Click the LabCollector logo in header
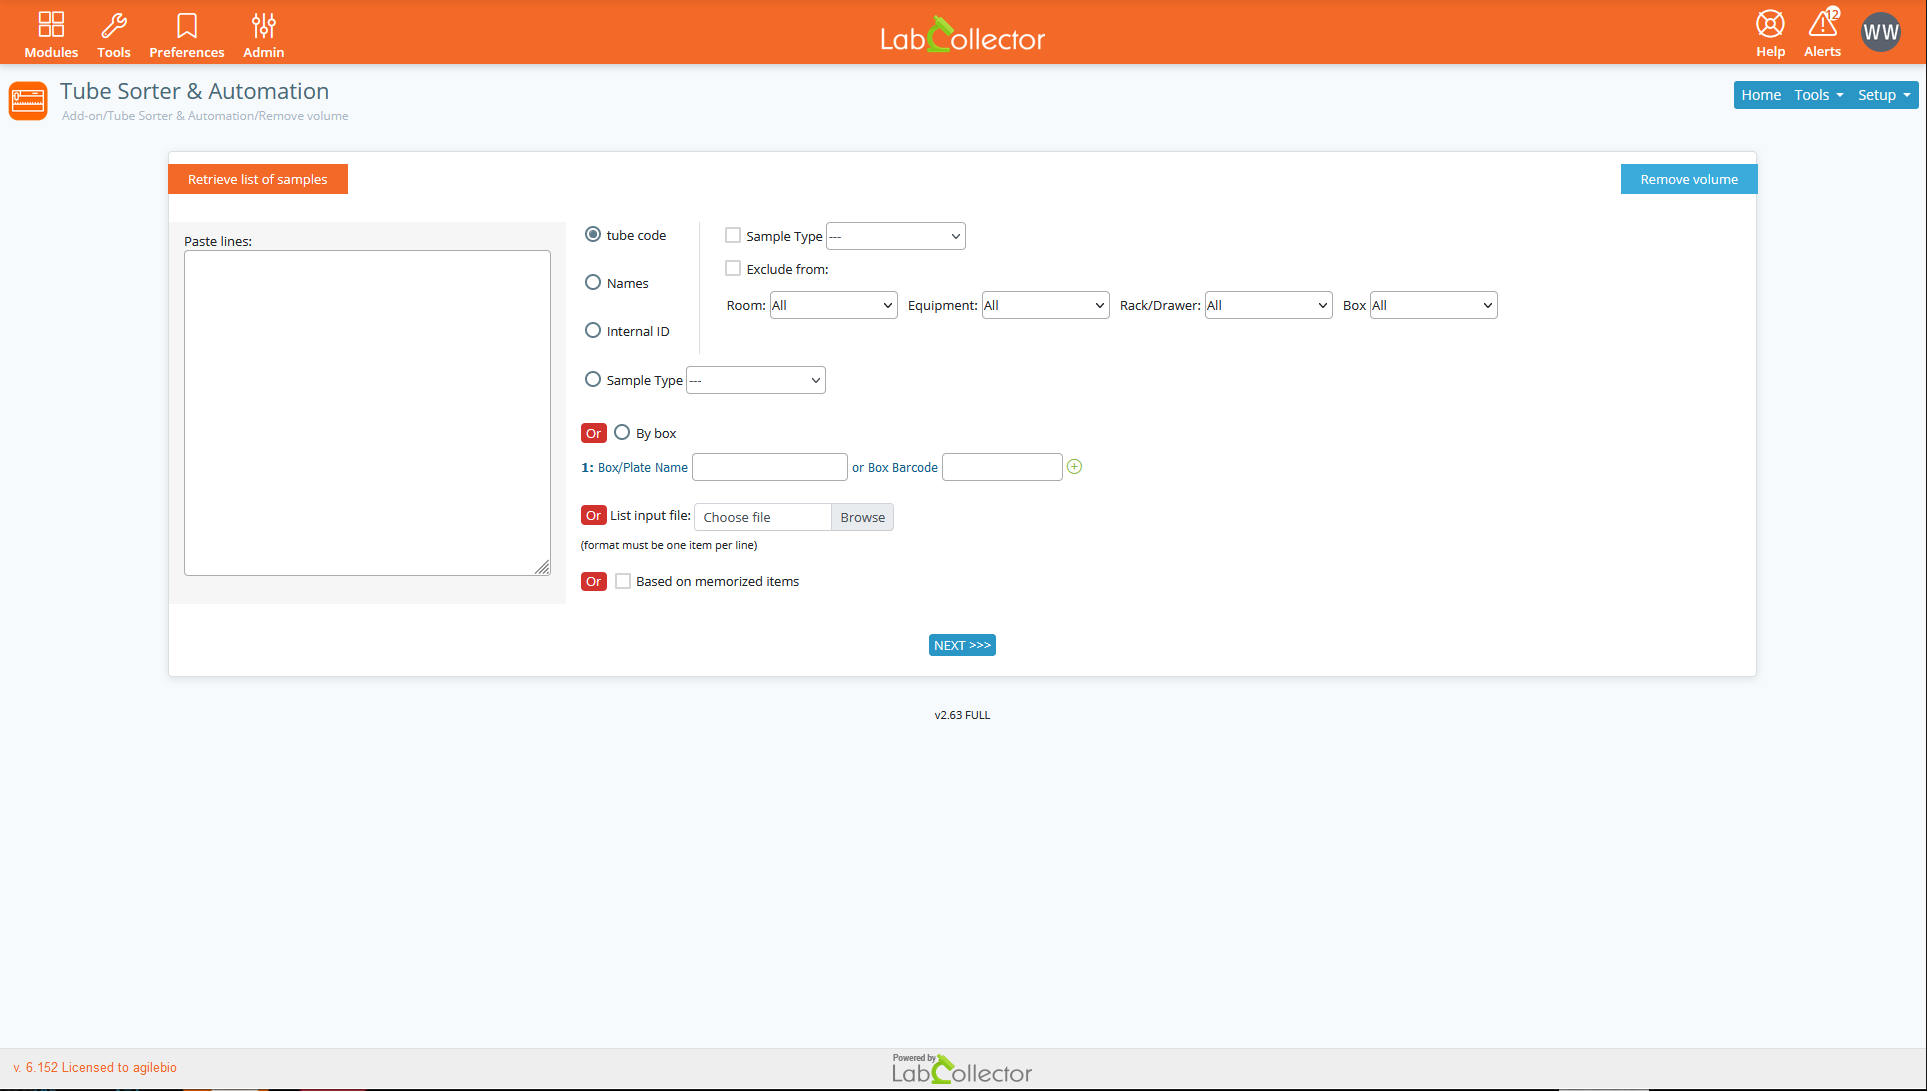The height and width of the screenshot is (1091, 1927). tap(962, 36)
